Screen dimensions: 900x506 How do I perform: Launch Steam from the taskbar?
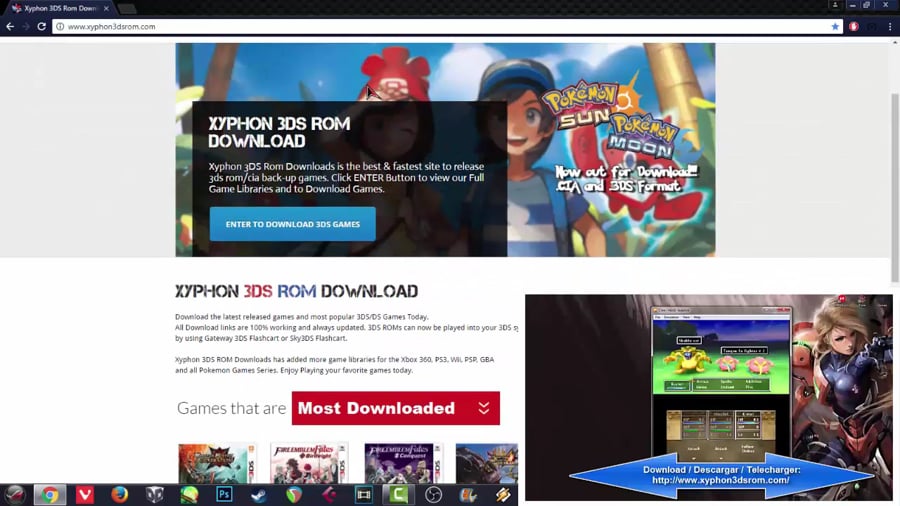[x=259, y=495]
